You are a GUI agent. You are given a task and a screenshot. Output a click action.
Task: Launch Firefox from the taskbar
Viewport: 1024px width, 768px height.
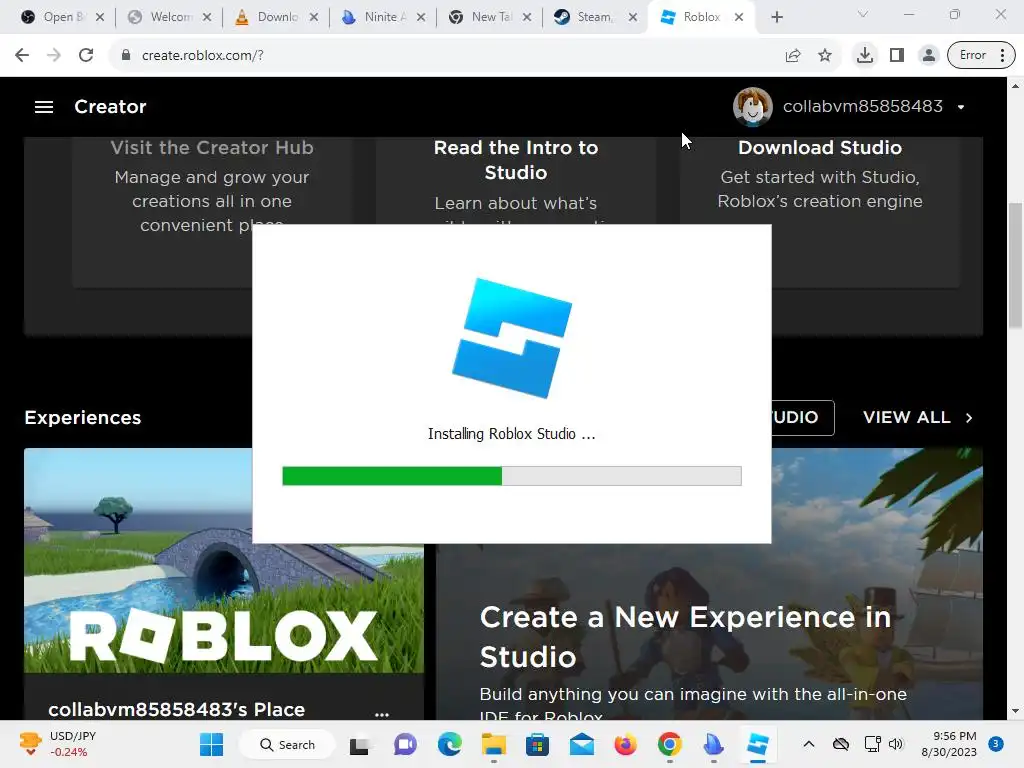[626, 744]
